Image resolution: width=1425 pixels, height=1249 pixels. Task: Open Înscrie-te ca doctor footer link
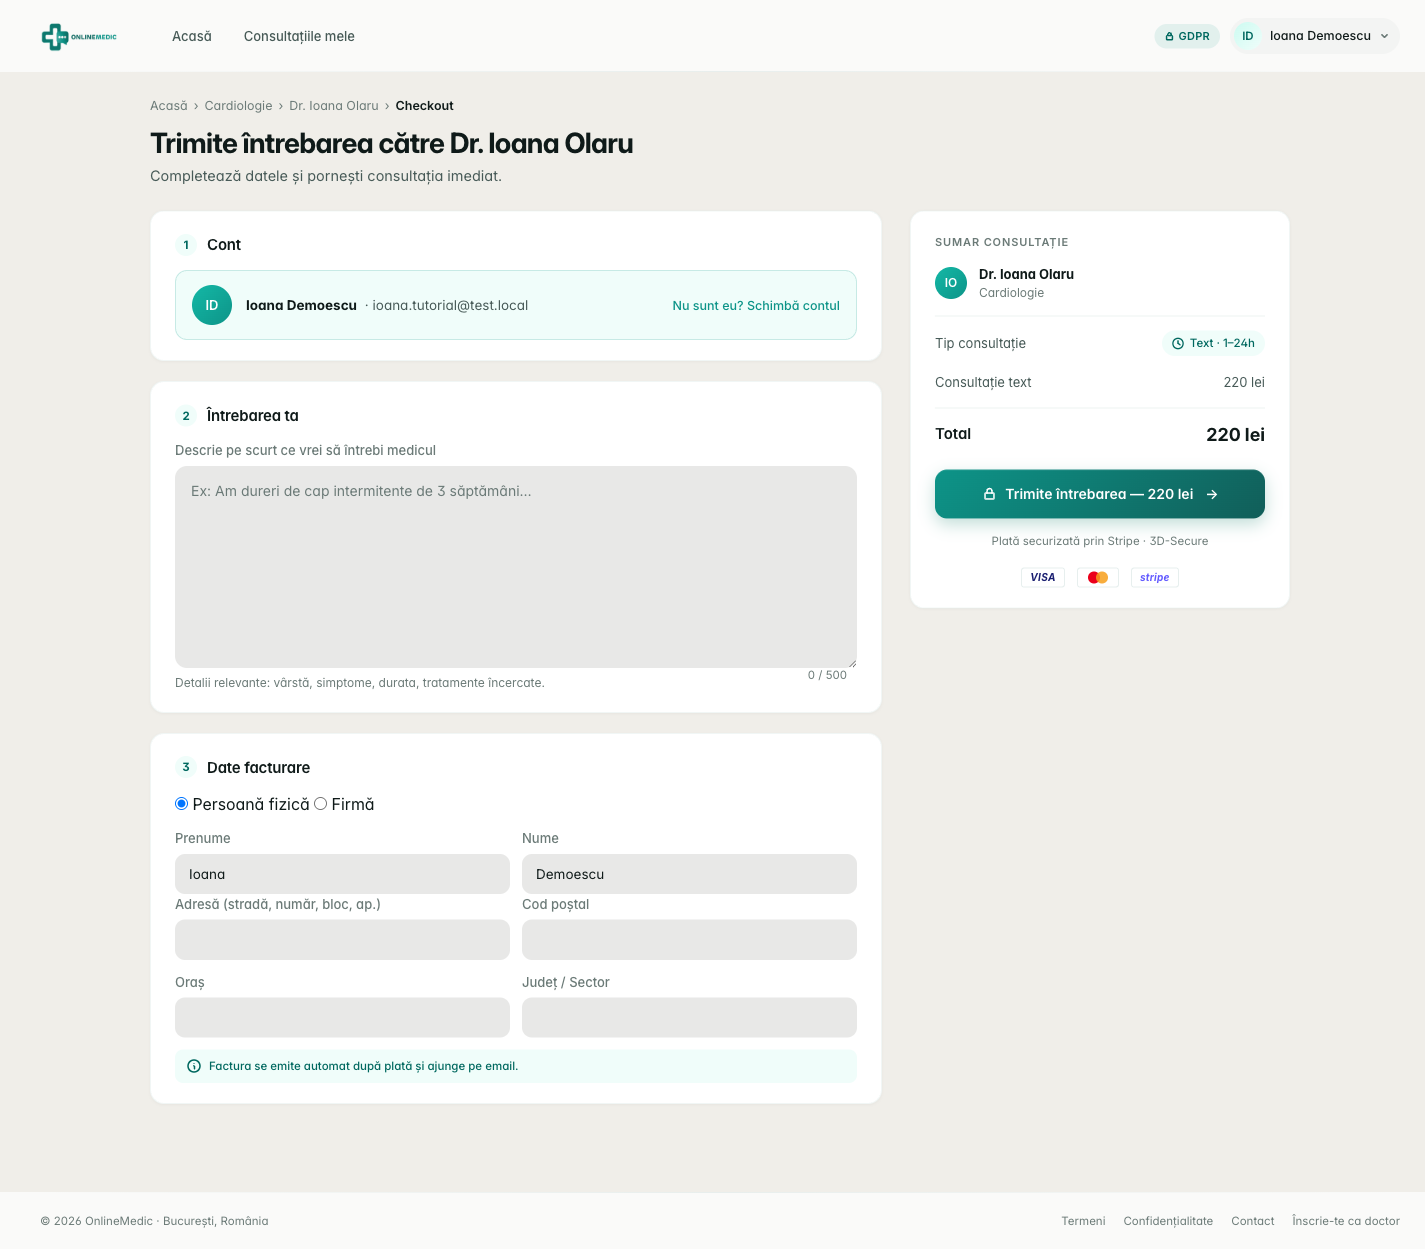coord(1346,1221)
